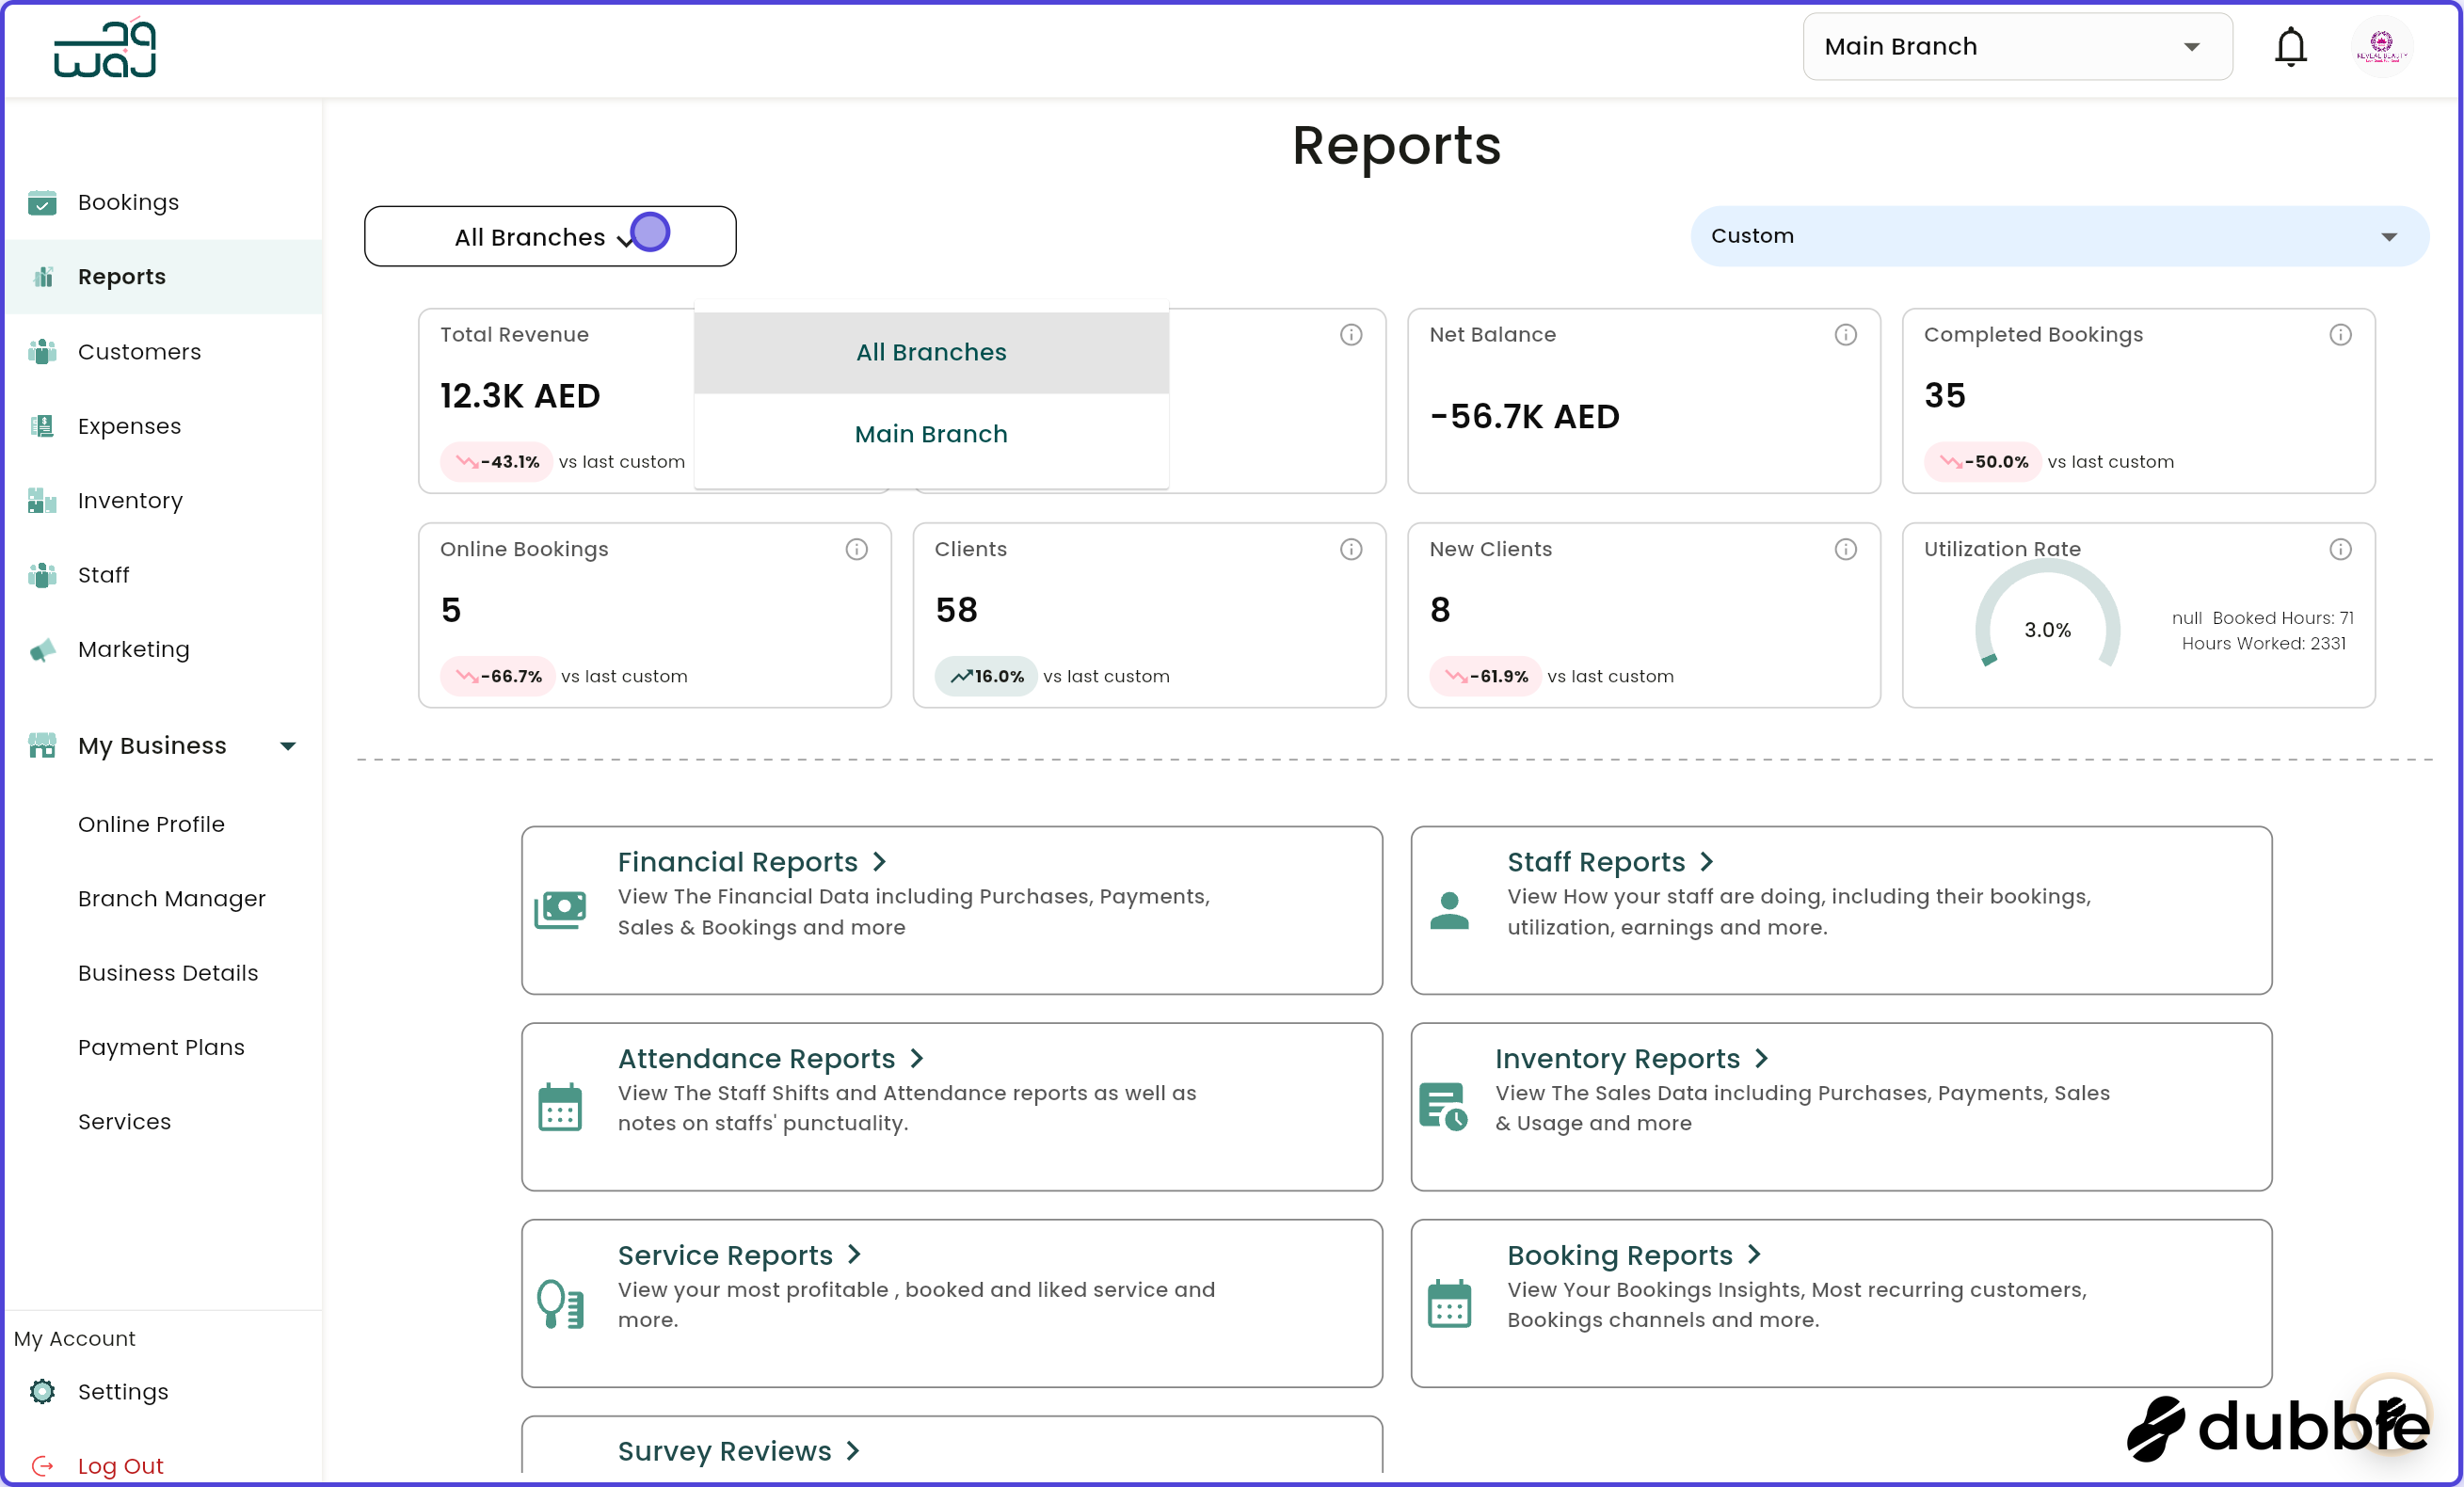This screenshot has width=2464, height=1487.
Task: Click the Reports icon in the sidebar
Action: coord(44,276)
